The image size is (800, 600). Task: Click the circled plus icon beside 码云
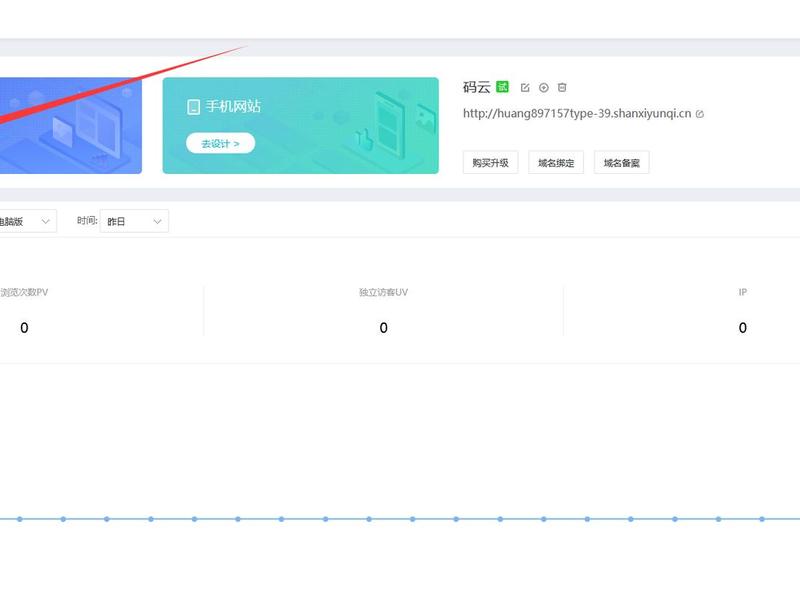click(x=543, y=88)
